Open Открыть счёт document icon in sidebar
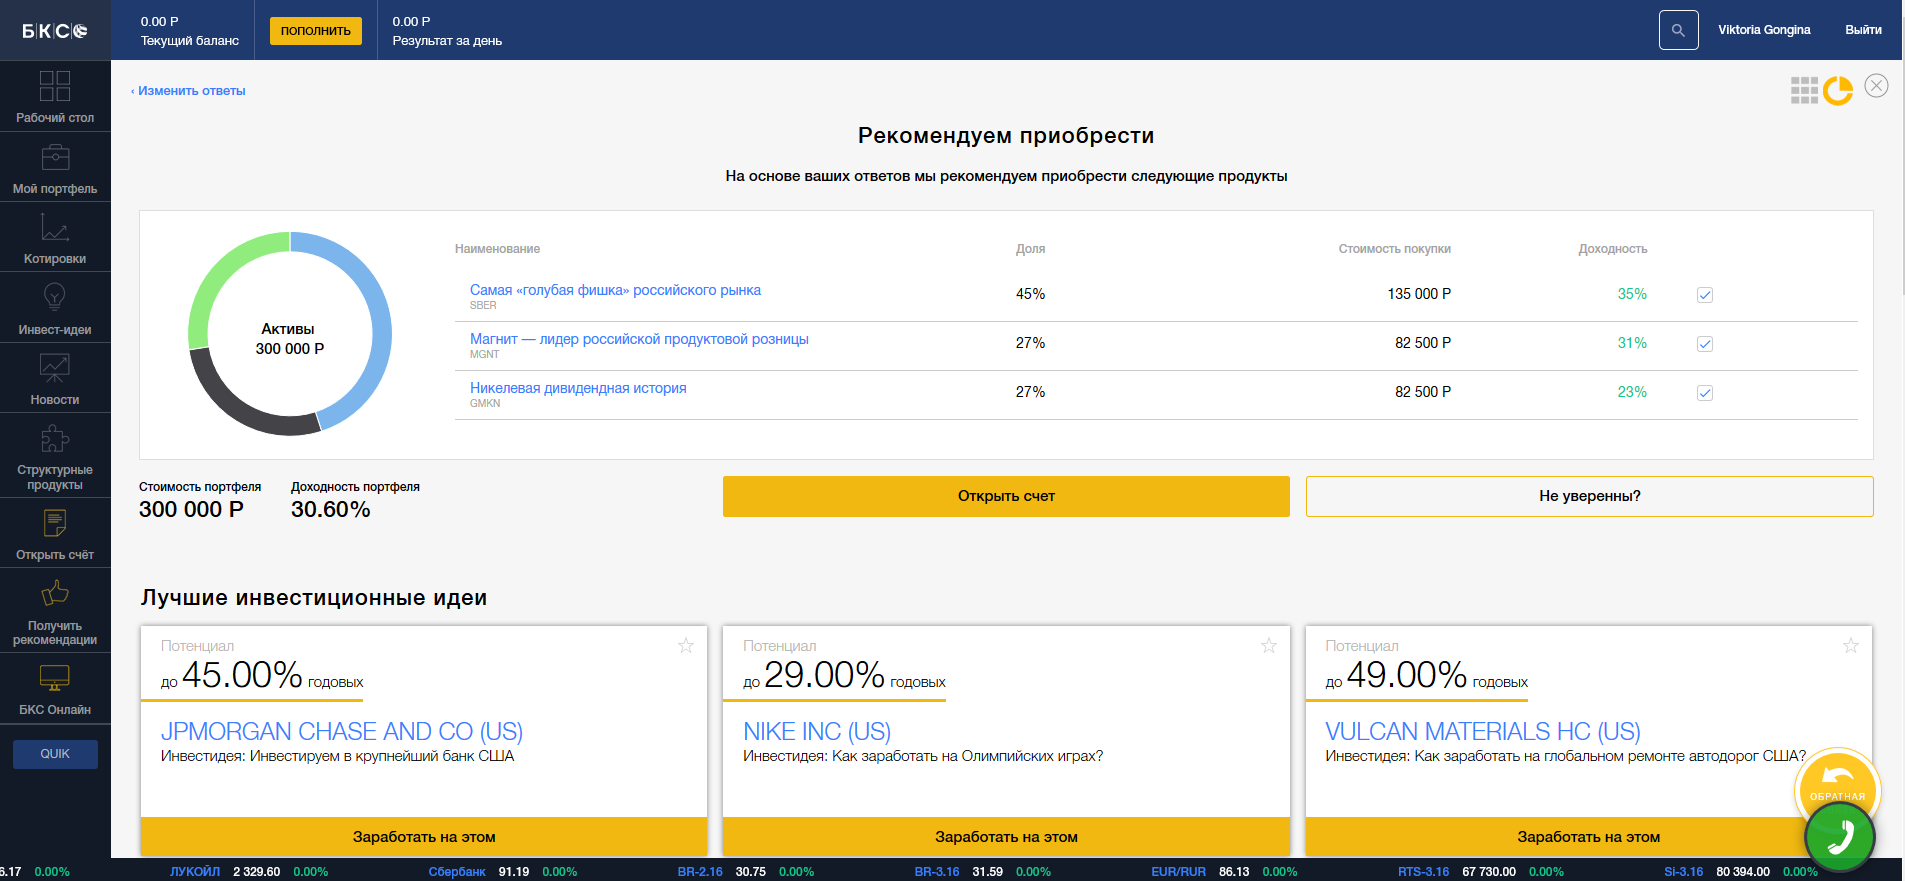The image size is (1905, 881). pyautogui.click(x=55, y=523)
